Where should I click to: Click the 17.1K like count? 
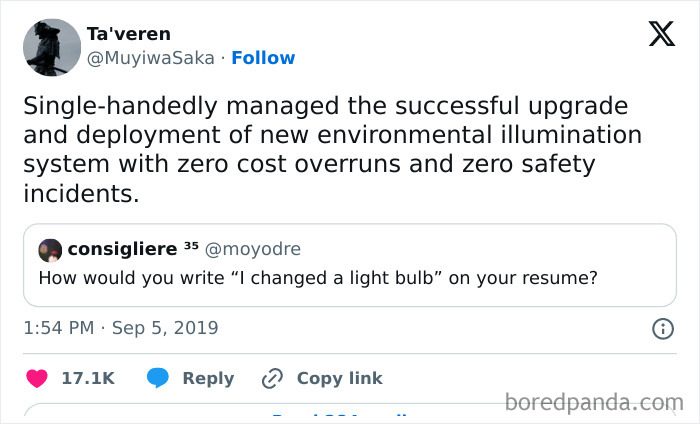(x=88, y=378)
